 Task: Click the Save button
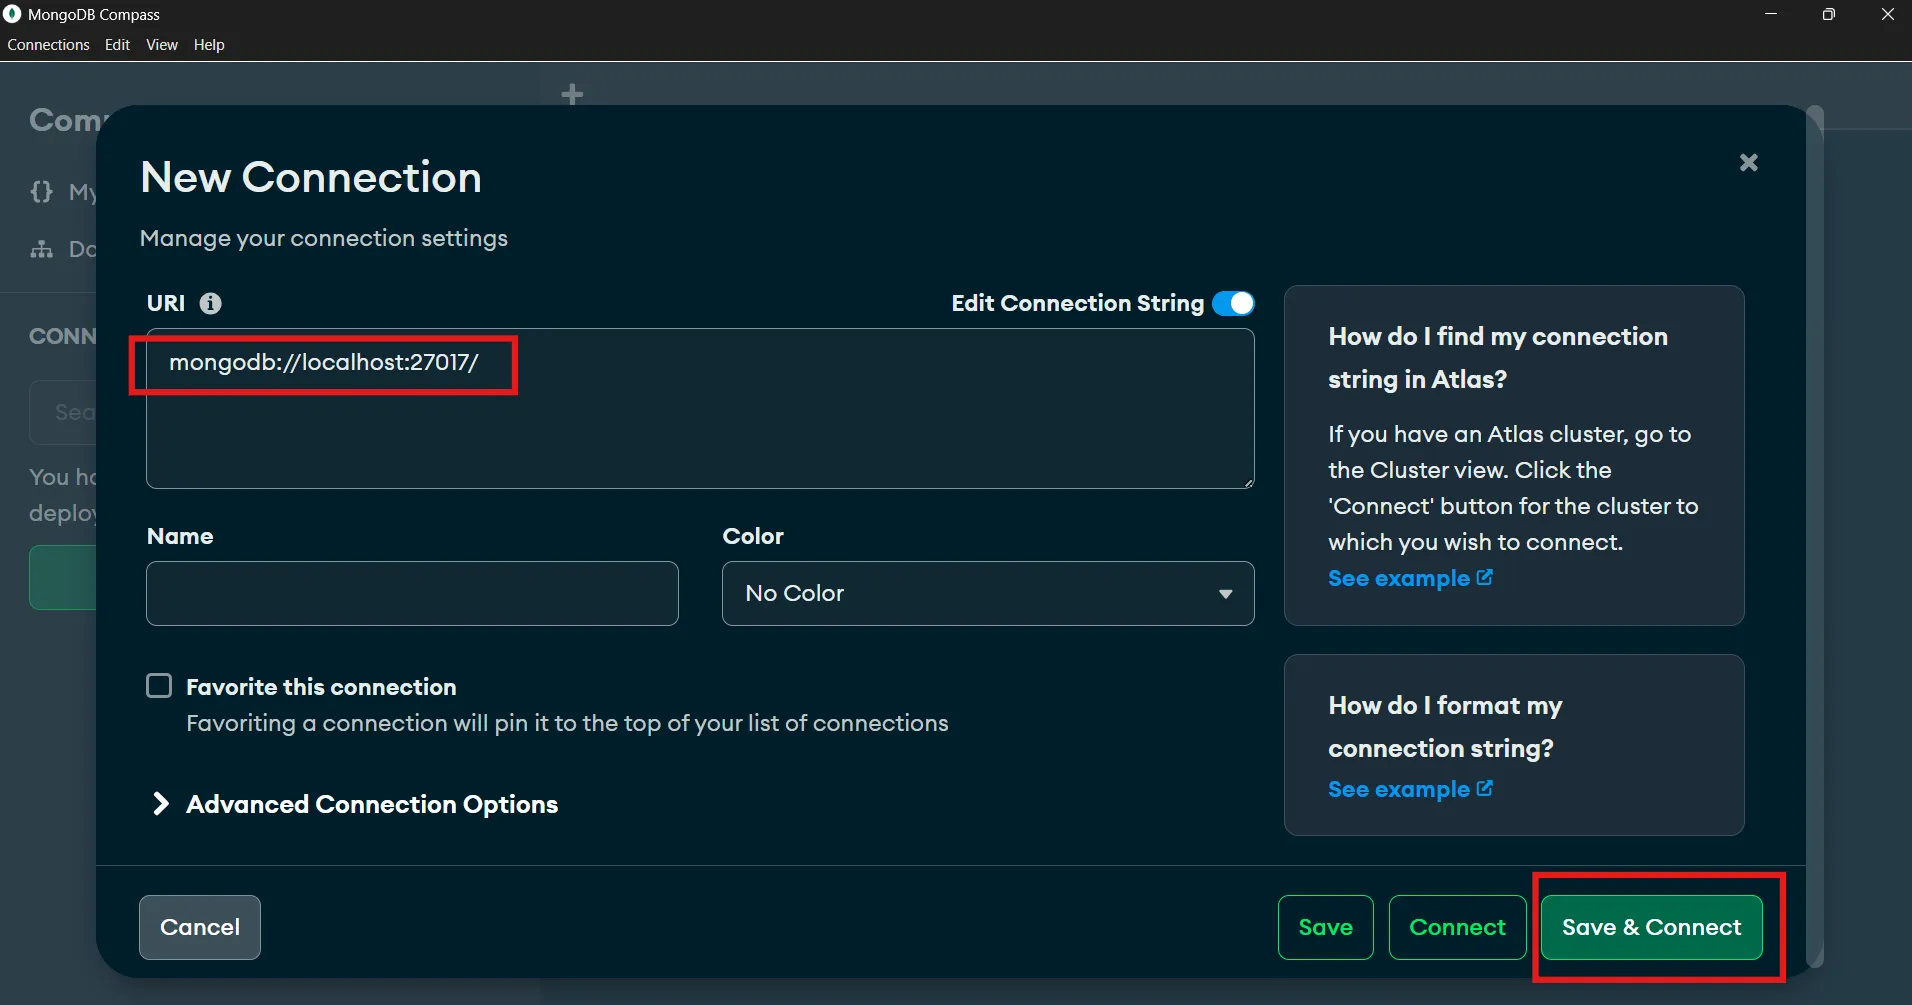1325,927
